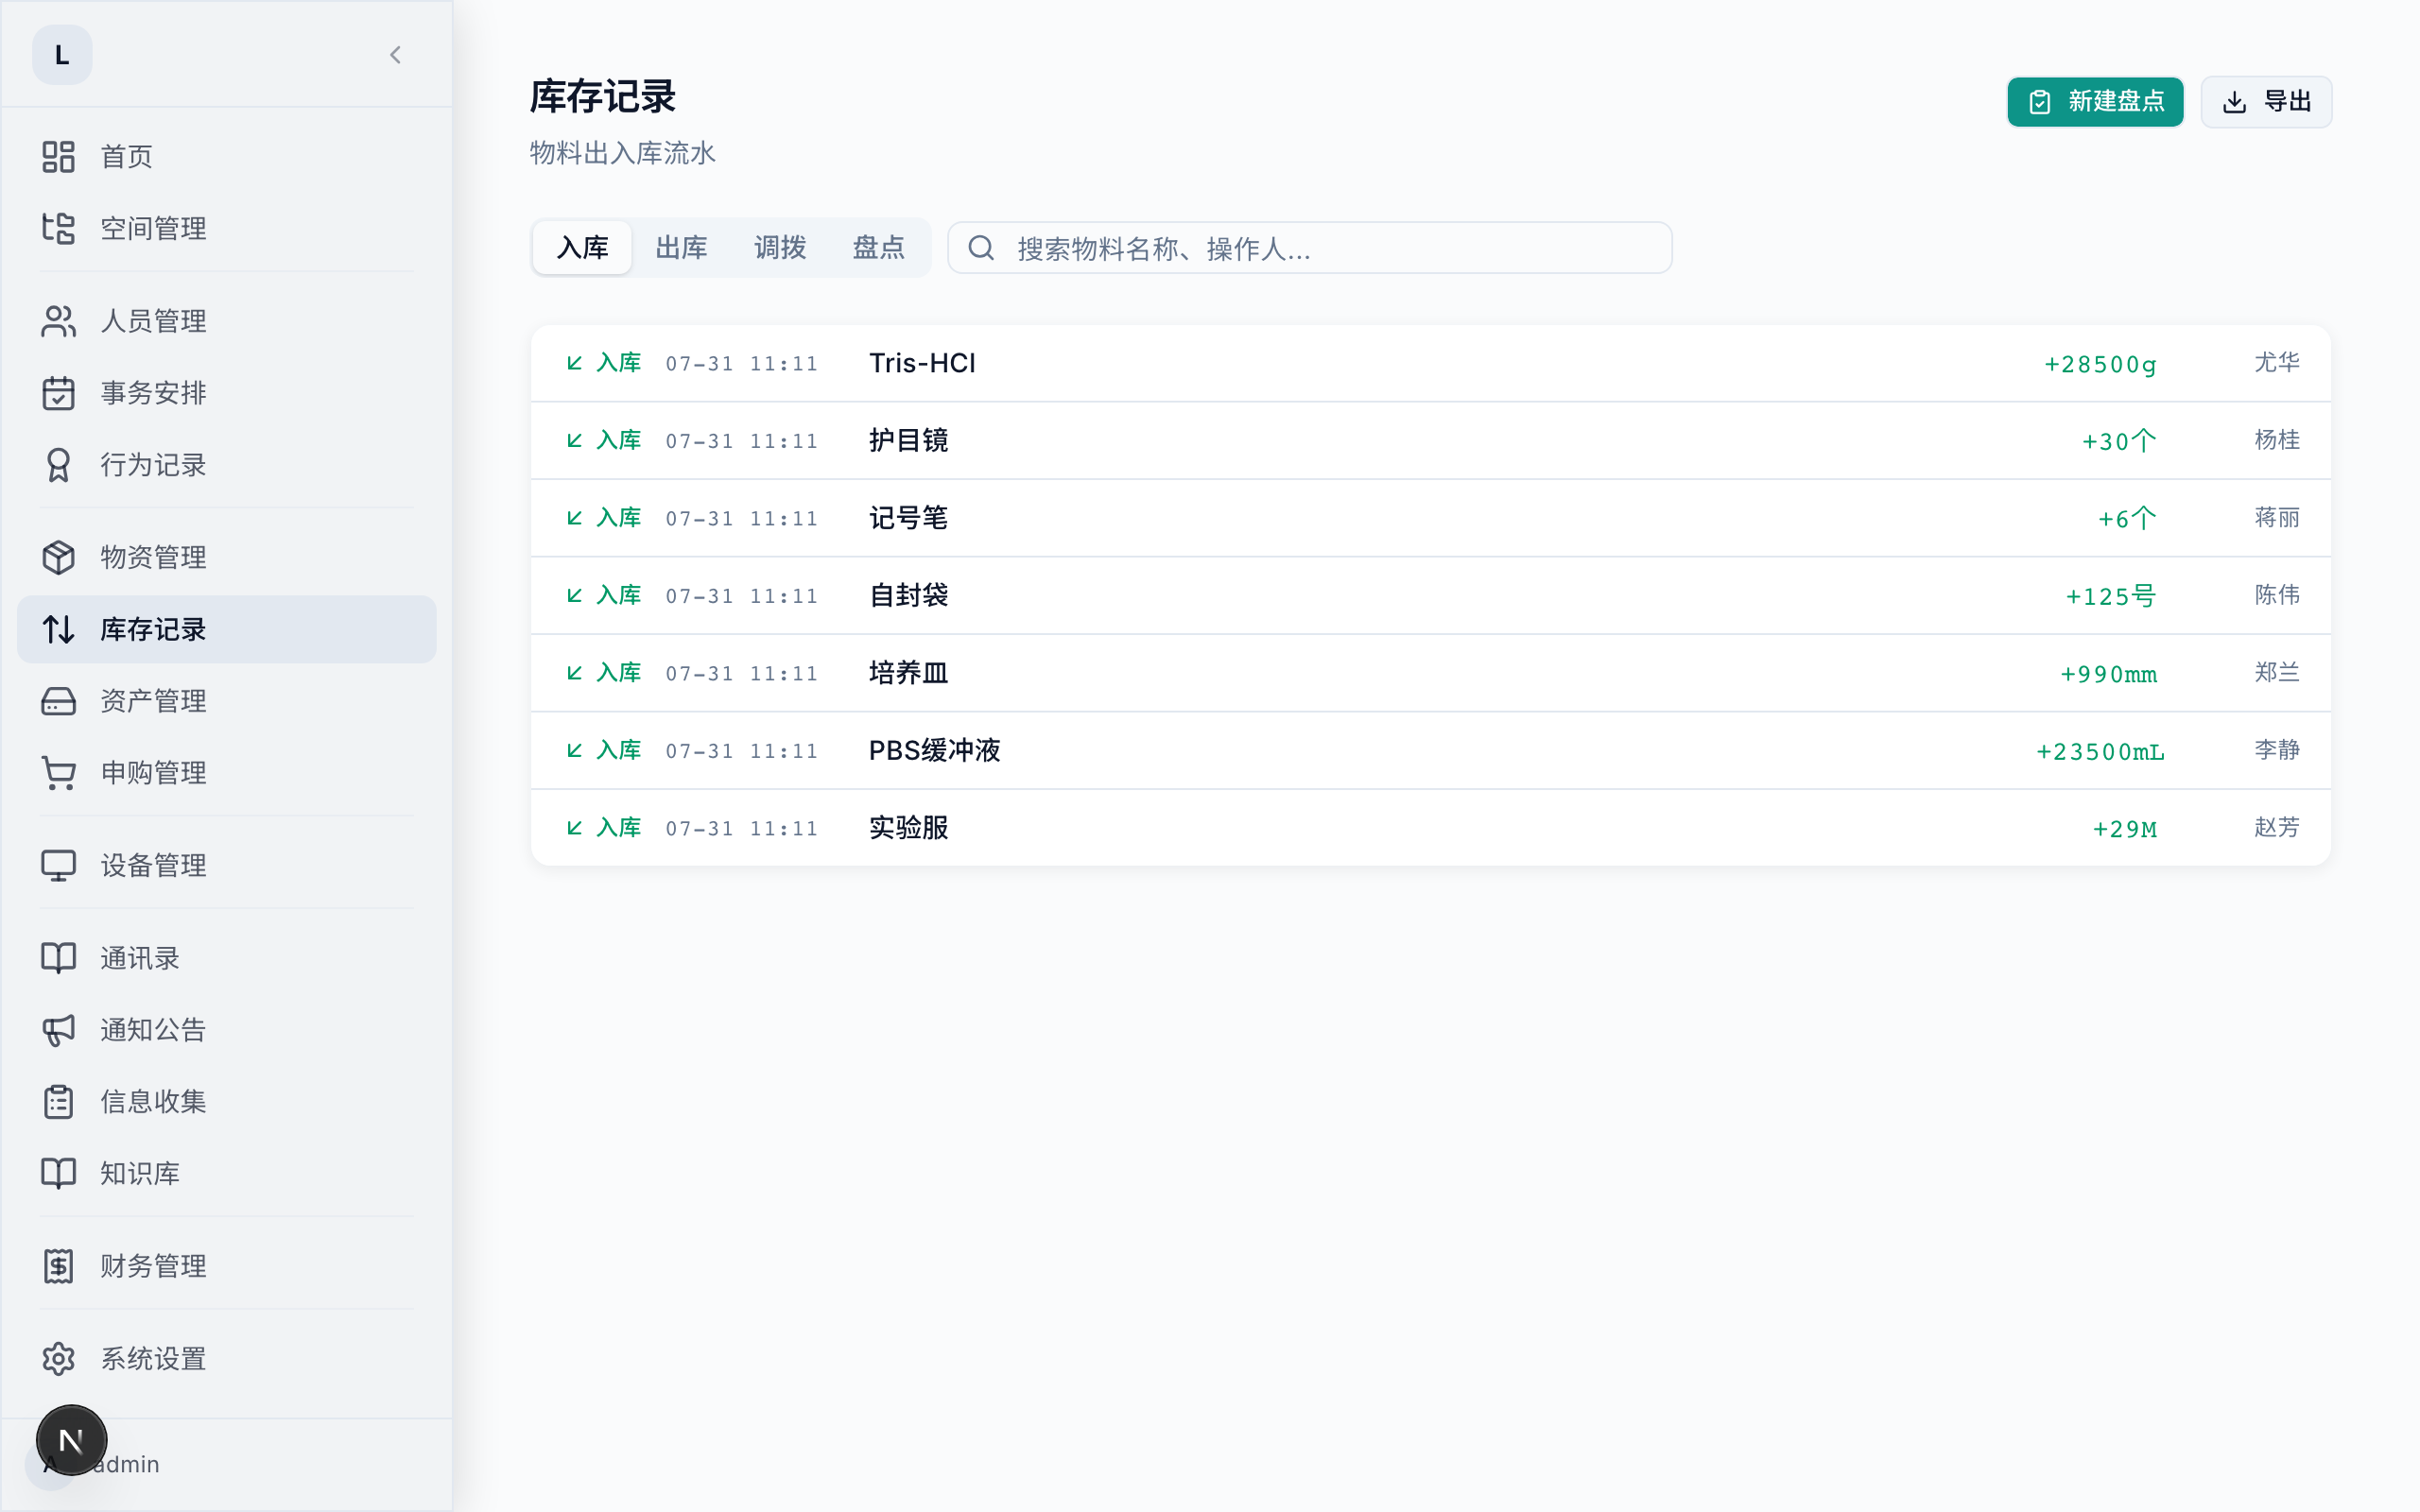2420x1512 pixels.
Task: Open 空间管理 tree icon
Action: (58, 228)
